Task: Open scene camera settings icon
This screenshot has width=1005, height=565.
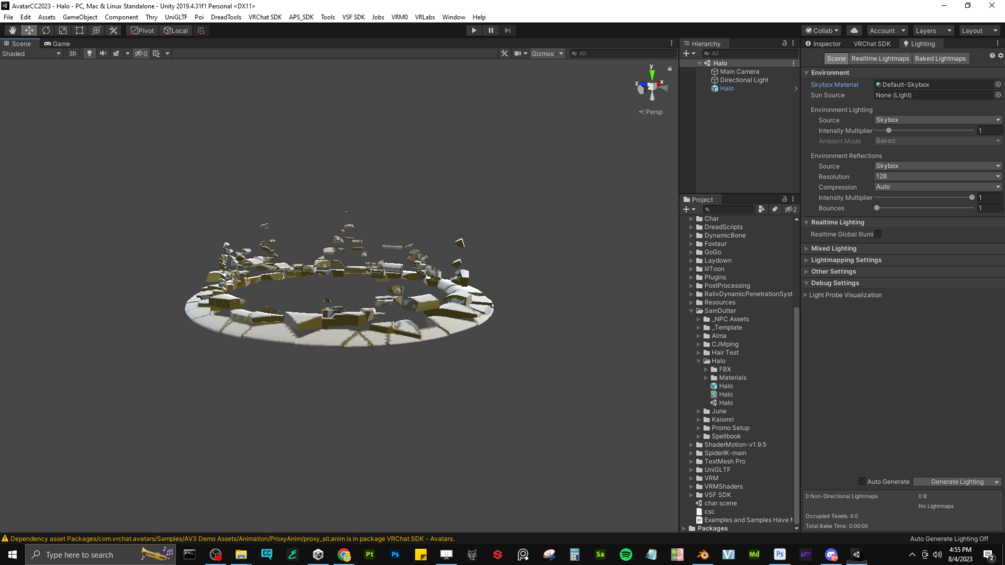Action: click(x=520, y=53)
